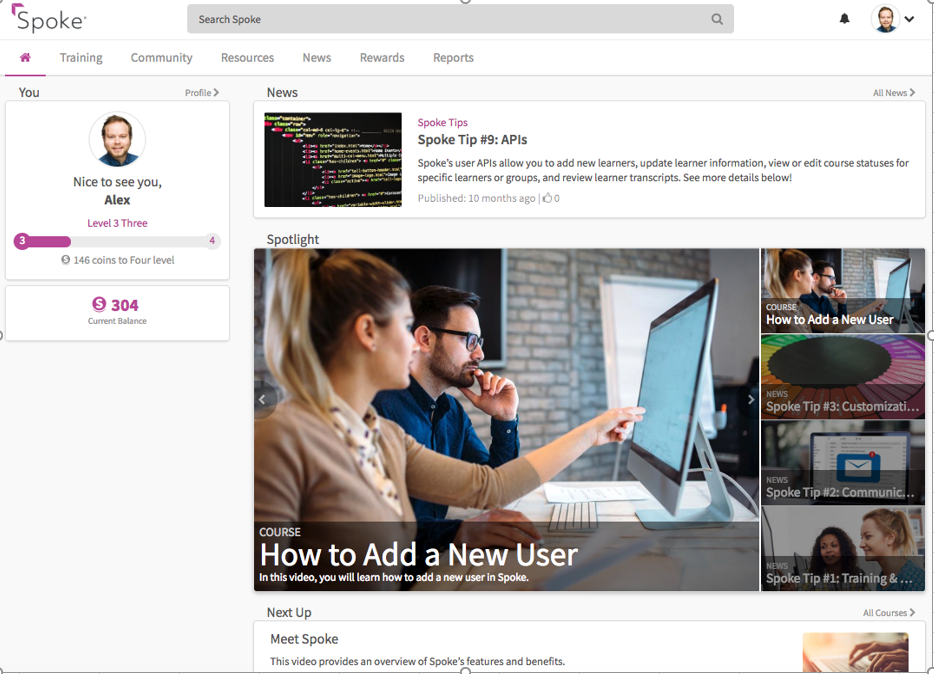Click the search magnifier icon
Screen dimensions: 934x674
(x=717, y=19)
